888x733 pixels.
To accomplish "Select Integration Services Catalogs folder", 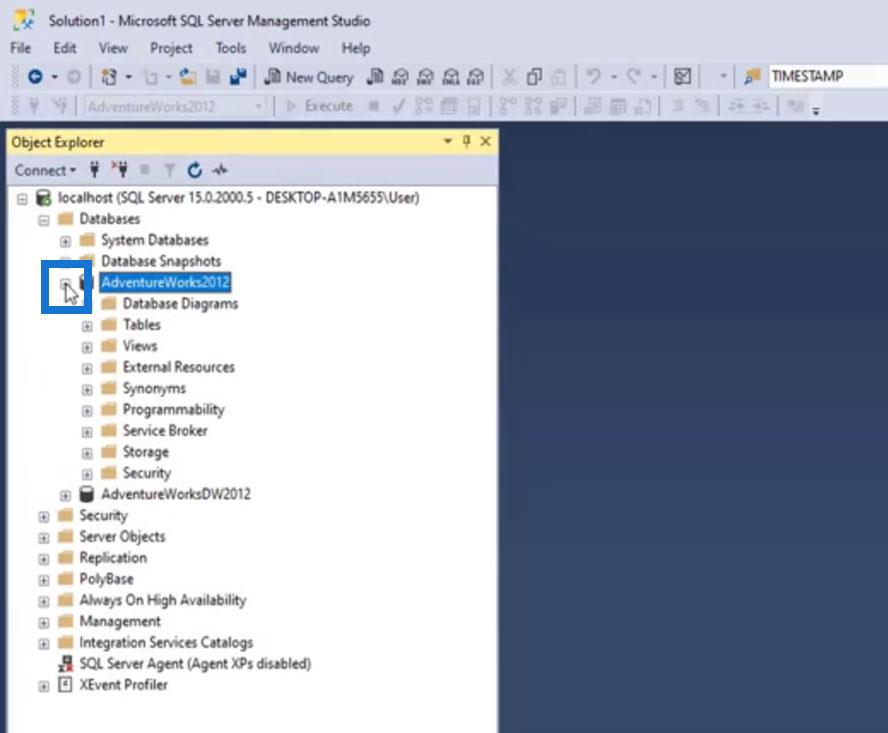I will 166,642.
